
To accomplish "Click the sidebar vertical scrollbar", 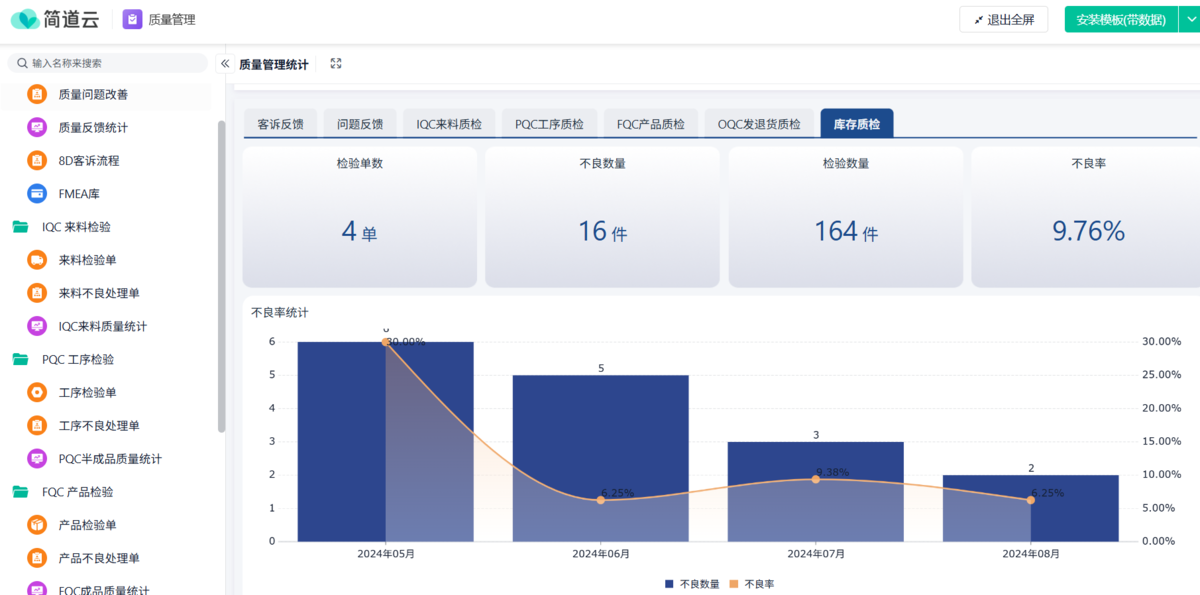I will [221, 276].
